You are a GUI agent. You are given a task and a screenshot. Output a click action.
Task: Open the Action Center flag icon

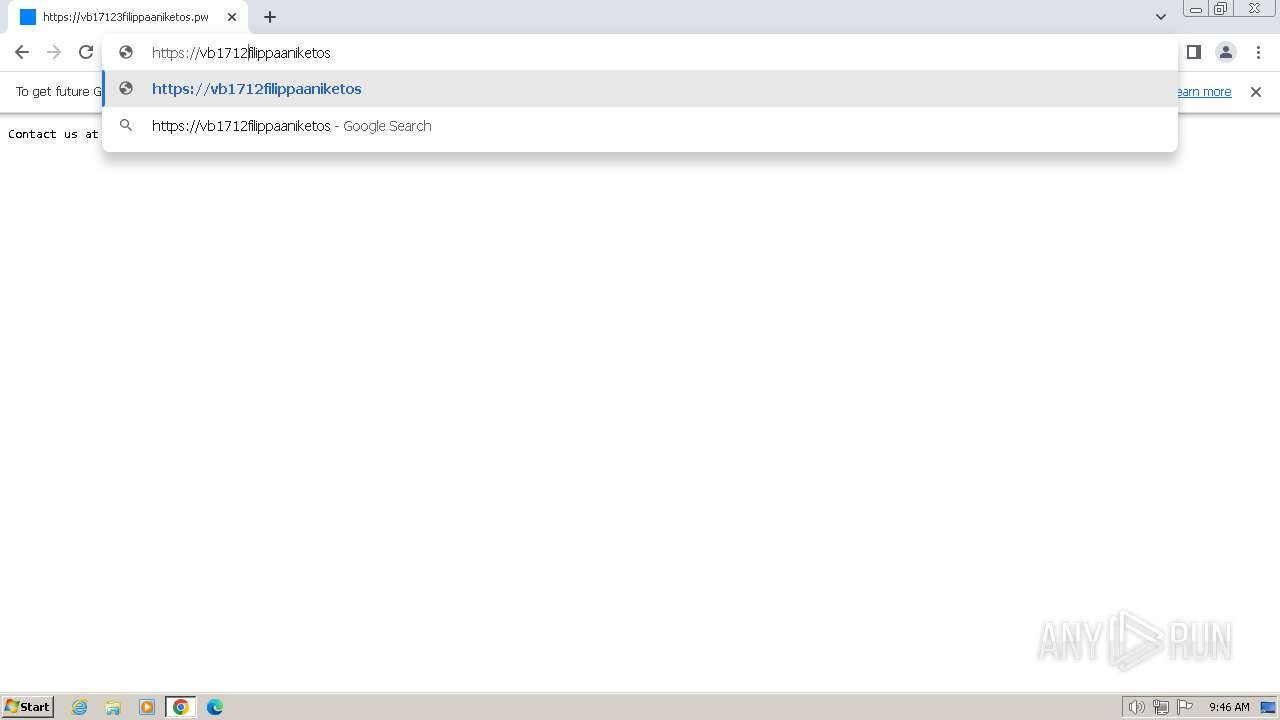click(x=1185, y=707)
